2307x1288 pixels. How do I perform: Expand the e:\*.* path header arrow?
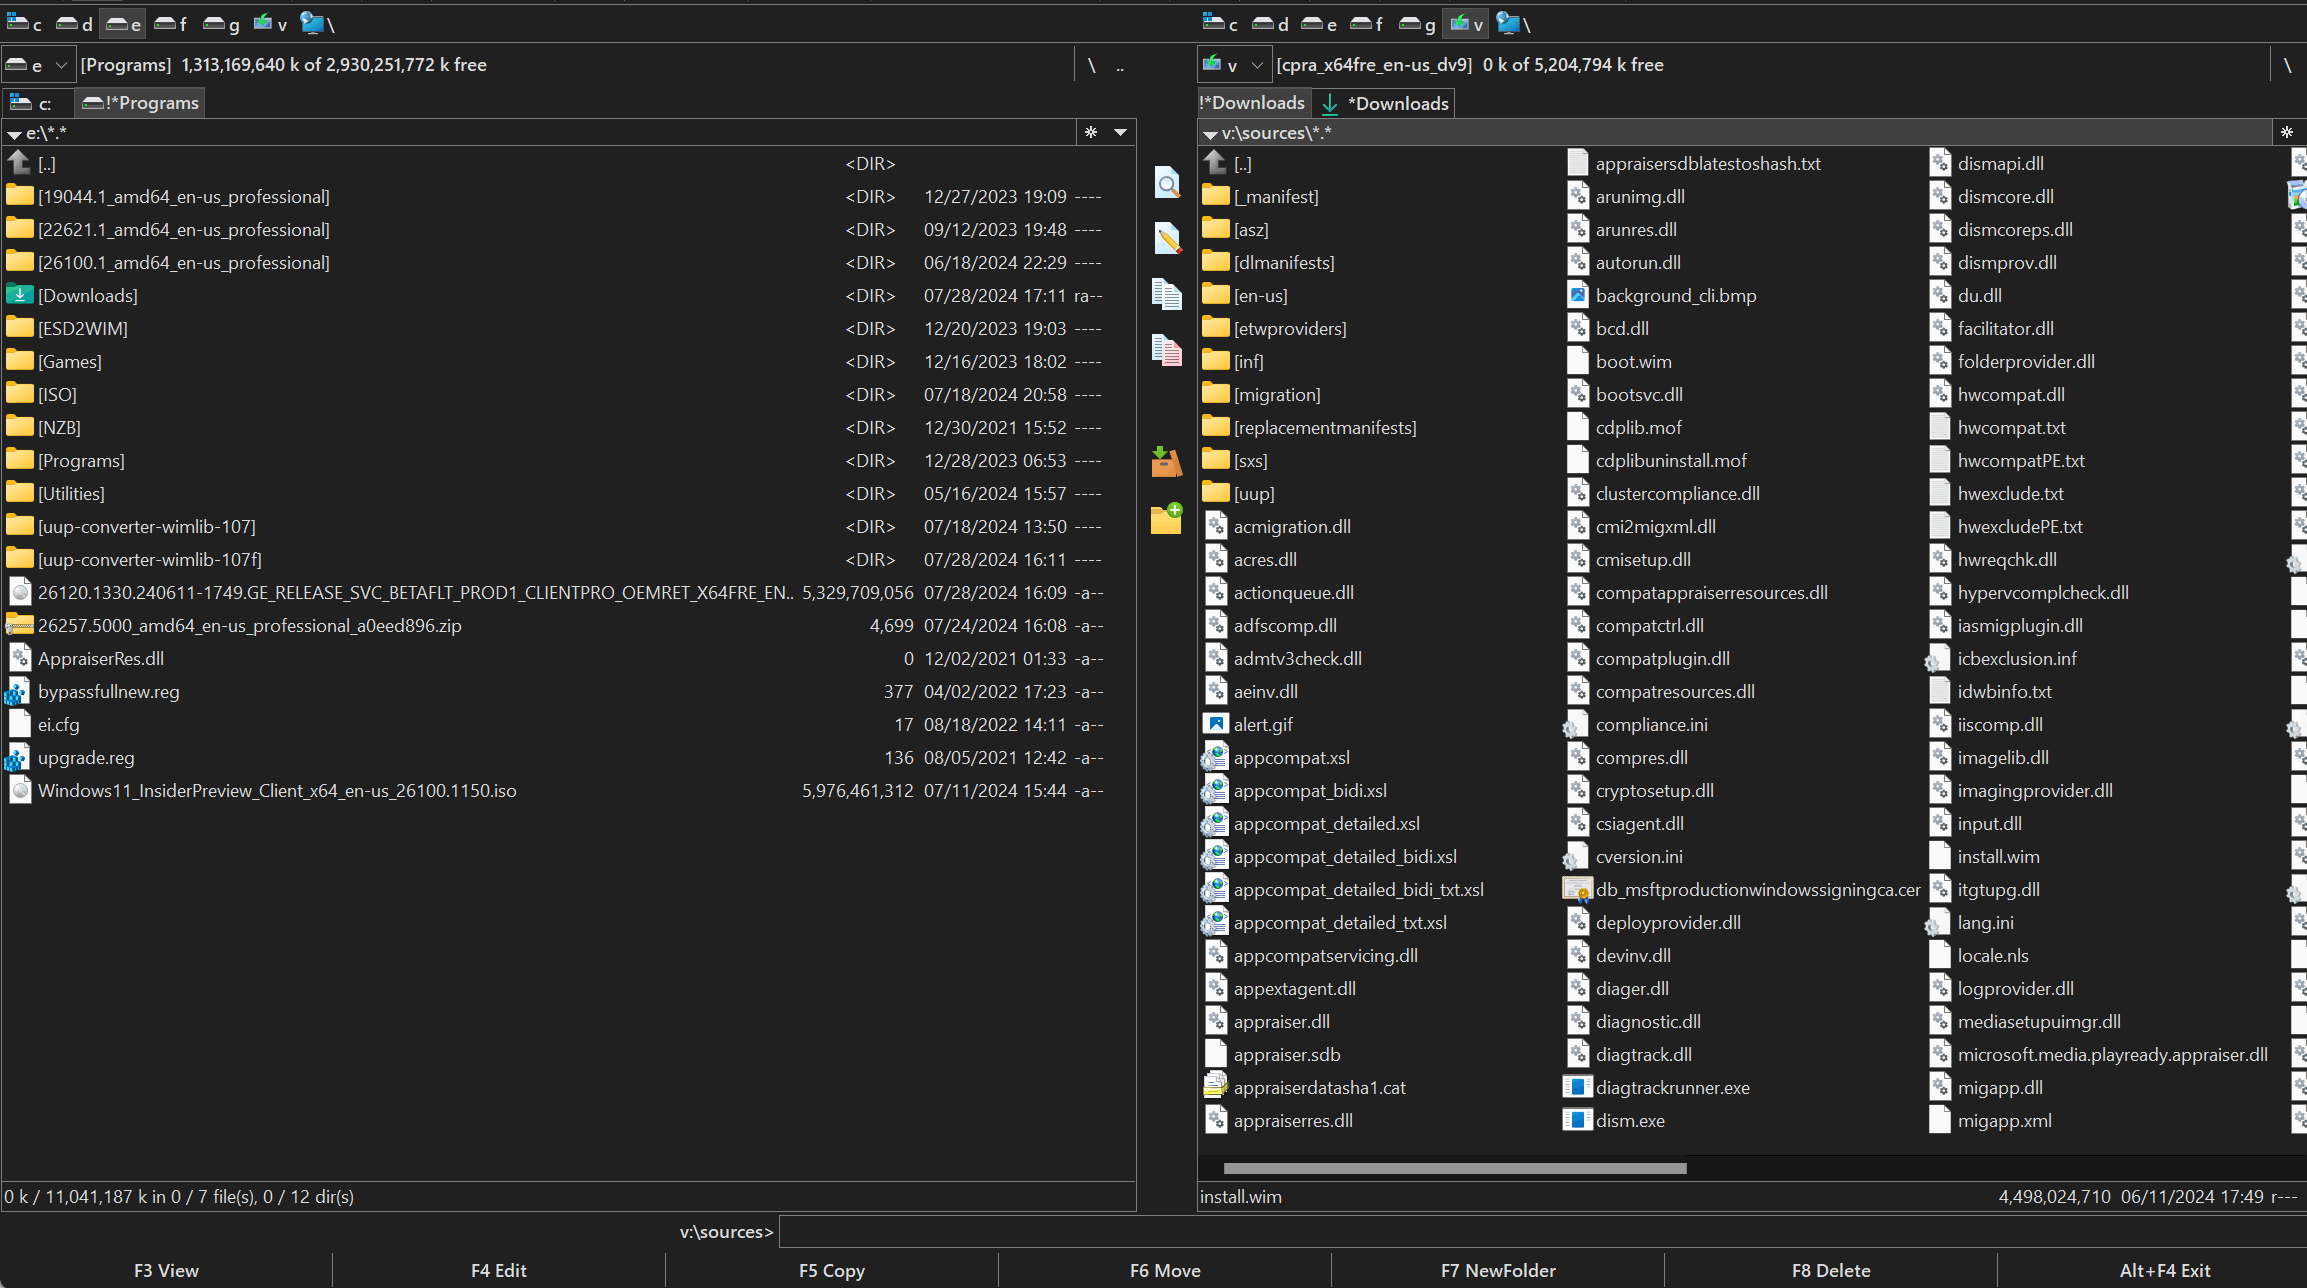coord(14,134)
